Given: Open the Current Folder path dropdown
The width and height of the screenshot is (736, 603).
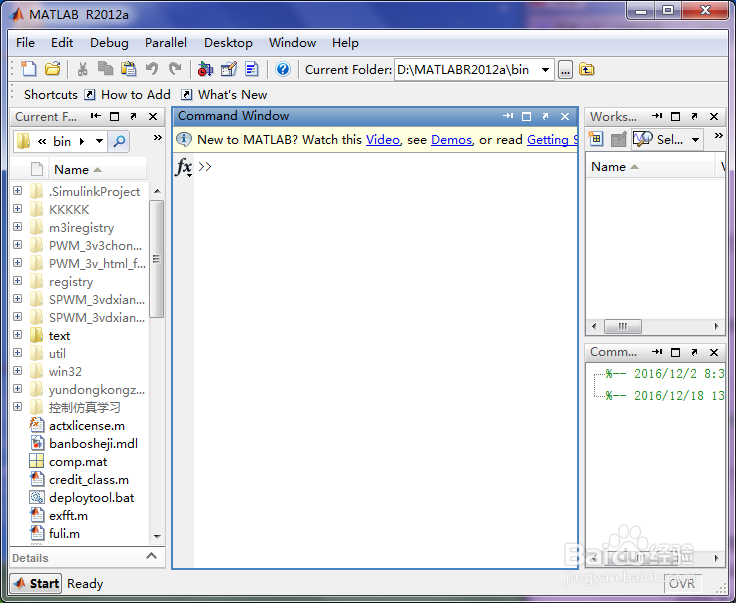Looking at the screenshot, I should click(x=545, y=70).
